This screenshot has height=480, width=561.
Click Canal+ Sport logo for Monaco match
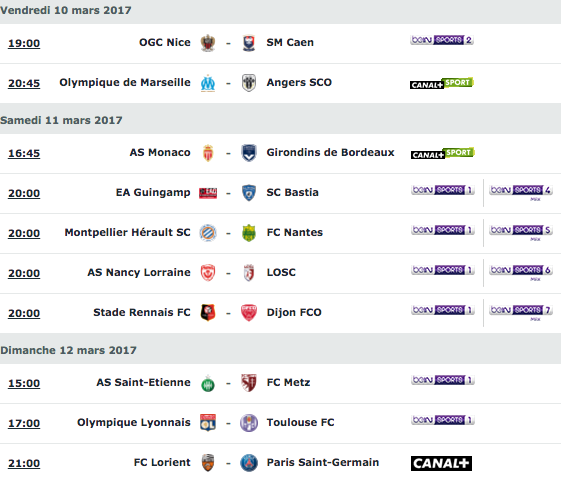(x=443, y=153)
